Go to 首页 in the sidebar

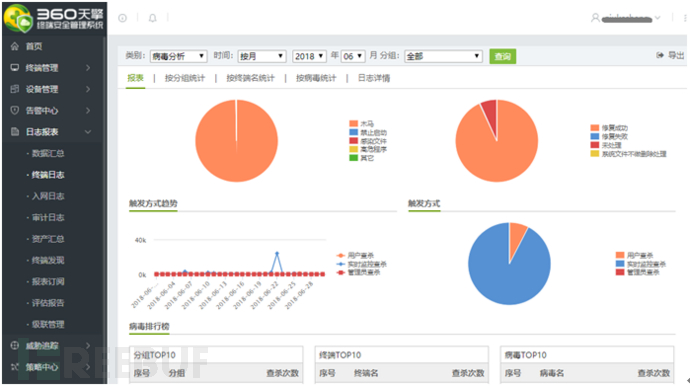[34, 46]
